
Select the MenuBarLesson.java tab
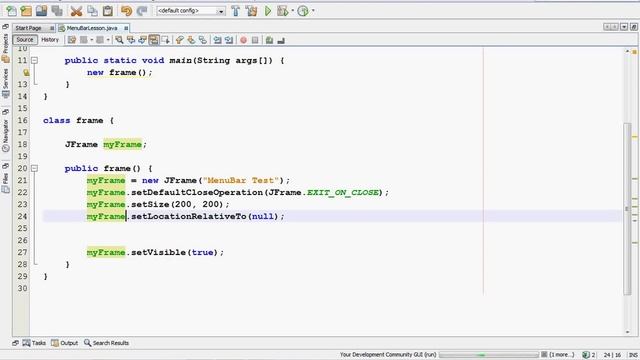[x=92, y=28]
